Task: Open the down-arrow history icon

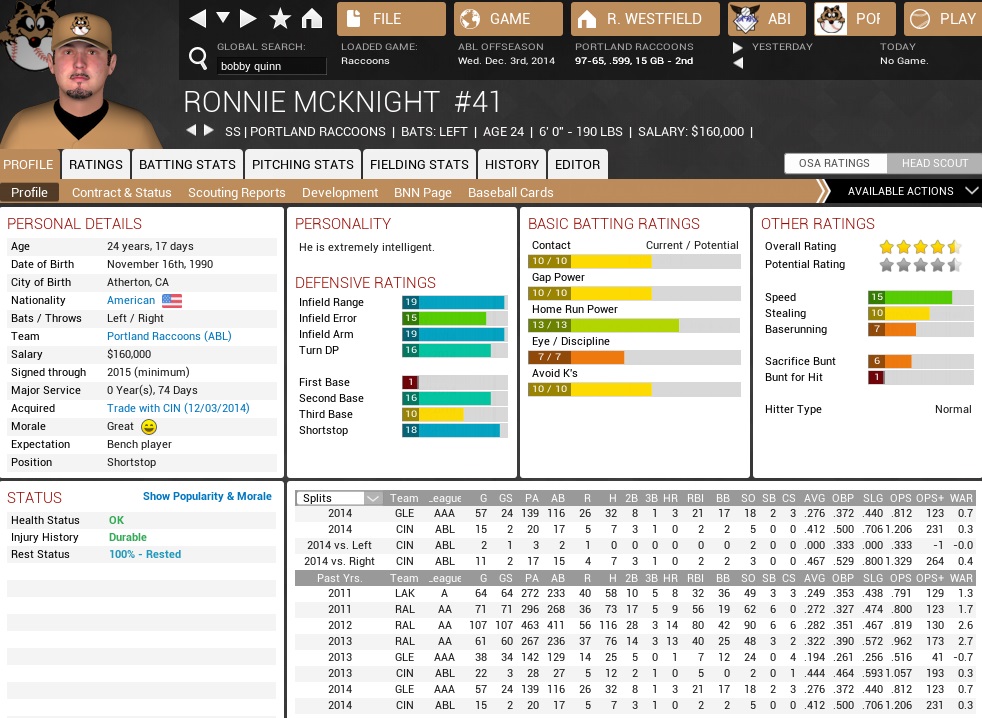Action: [x=223, y=18]
